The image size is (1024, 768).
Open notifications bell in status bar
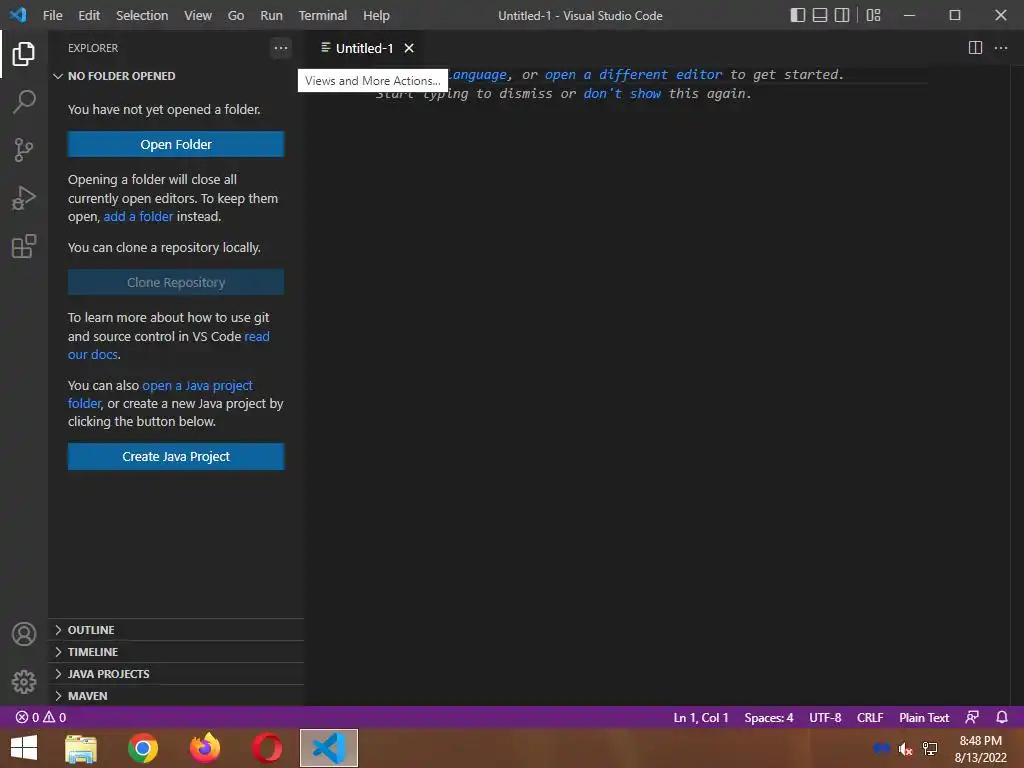coord(1001,717)
